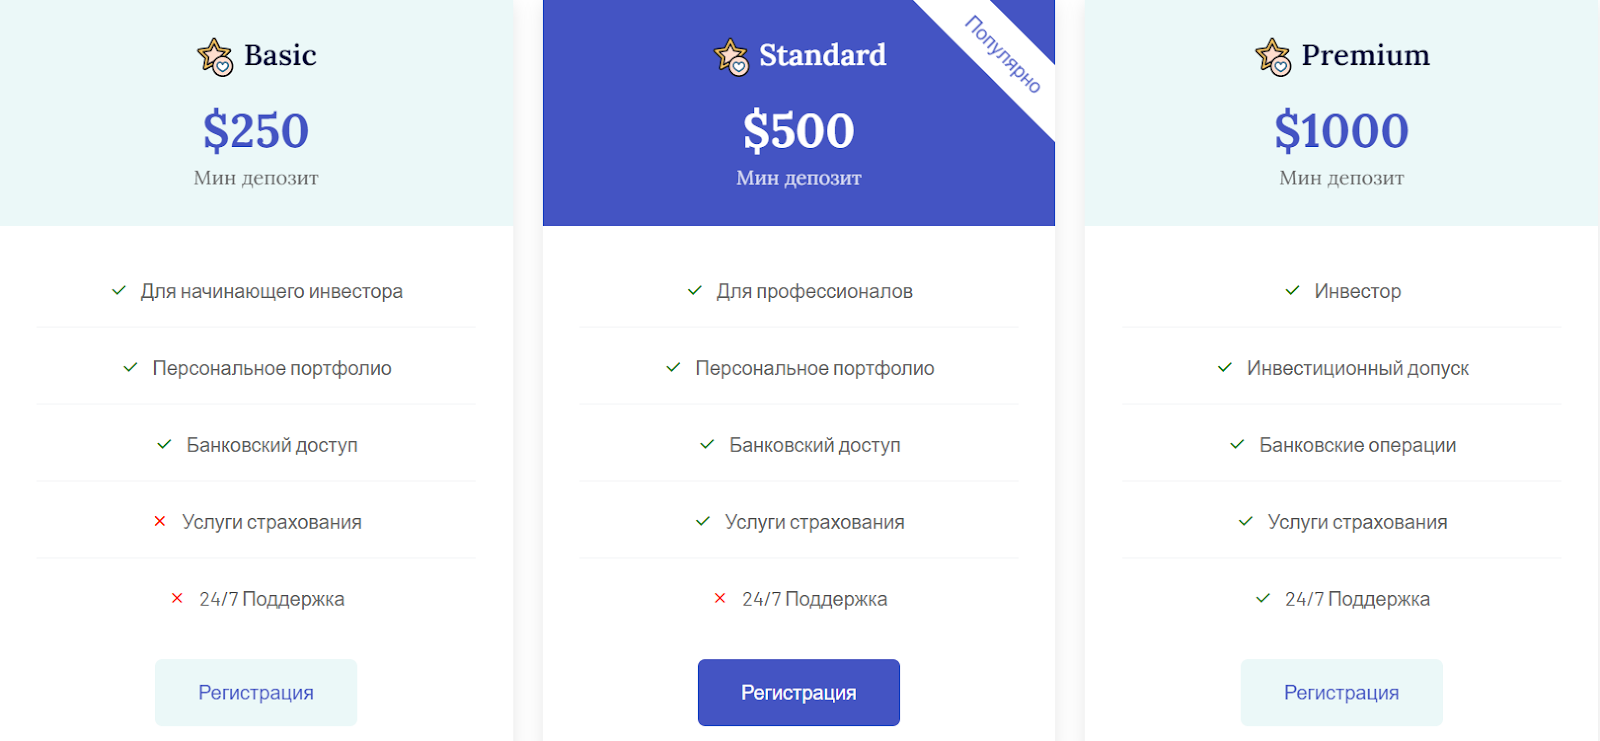
Task: Click the star icon beside Standard
Action: pyautogui.click(x=731, y=56)
